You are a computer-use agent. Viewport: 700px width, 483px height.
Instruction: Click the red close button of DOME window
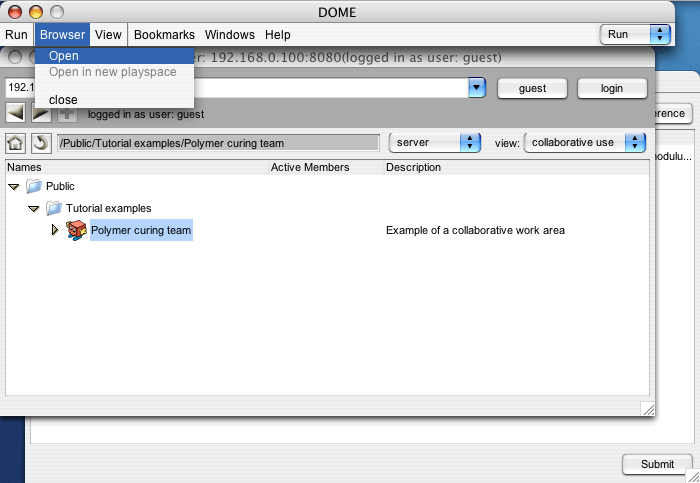(15, 12)
